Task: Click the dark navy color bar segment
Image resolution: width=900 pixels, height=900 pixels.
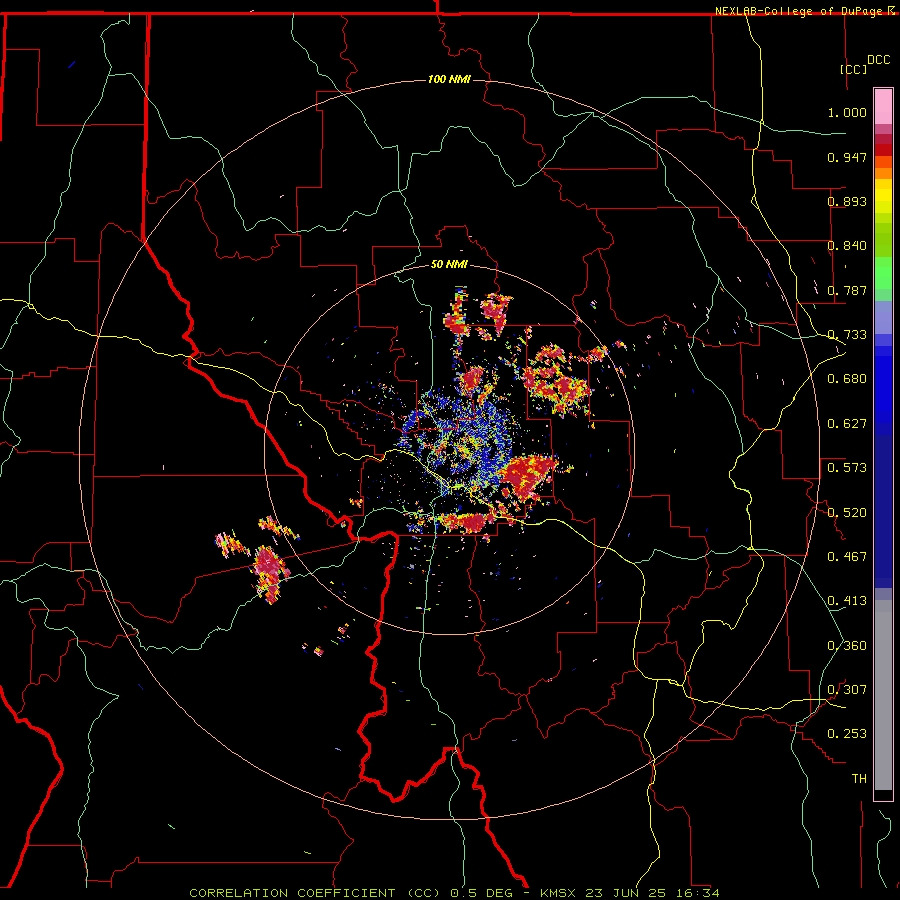Action: [x=883, y=511]
